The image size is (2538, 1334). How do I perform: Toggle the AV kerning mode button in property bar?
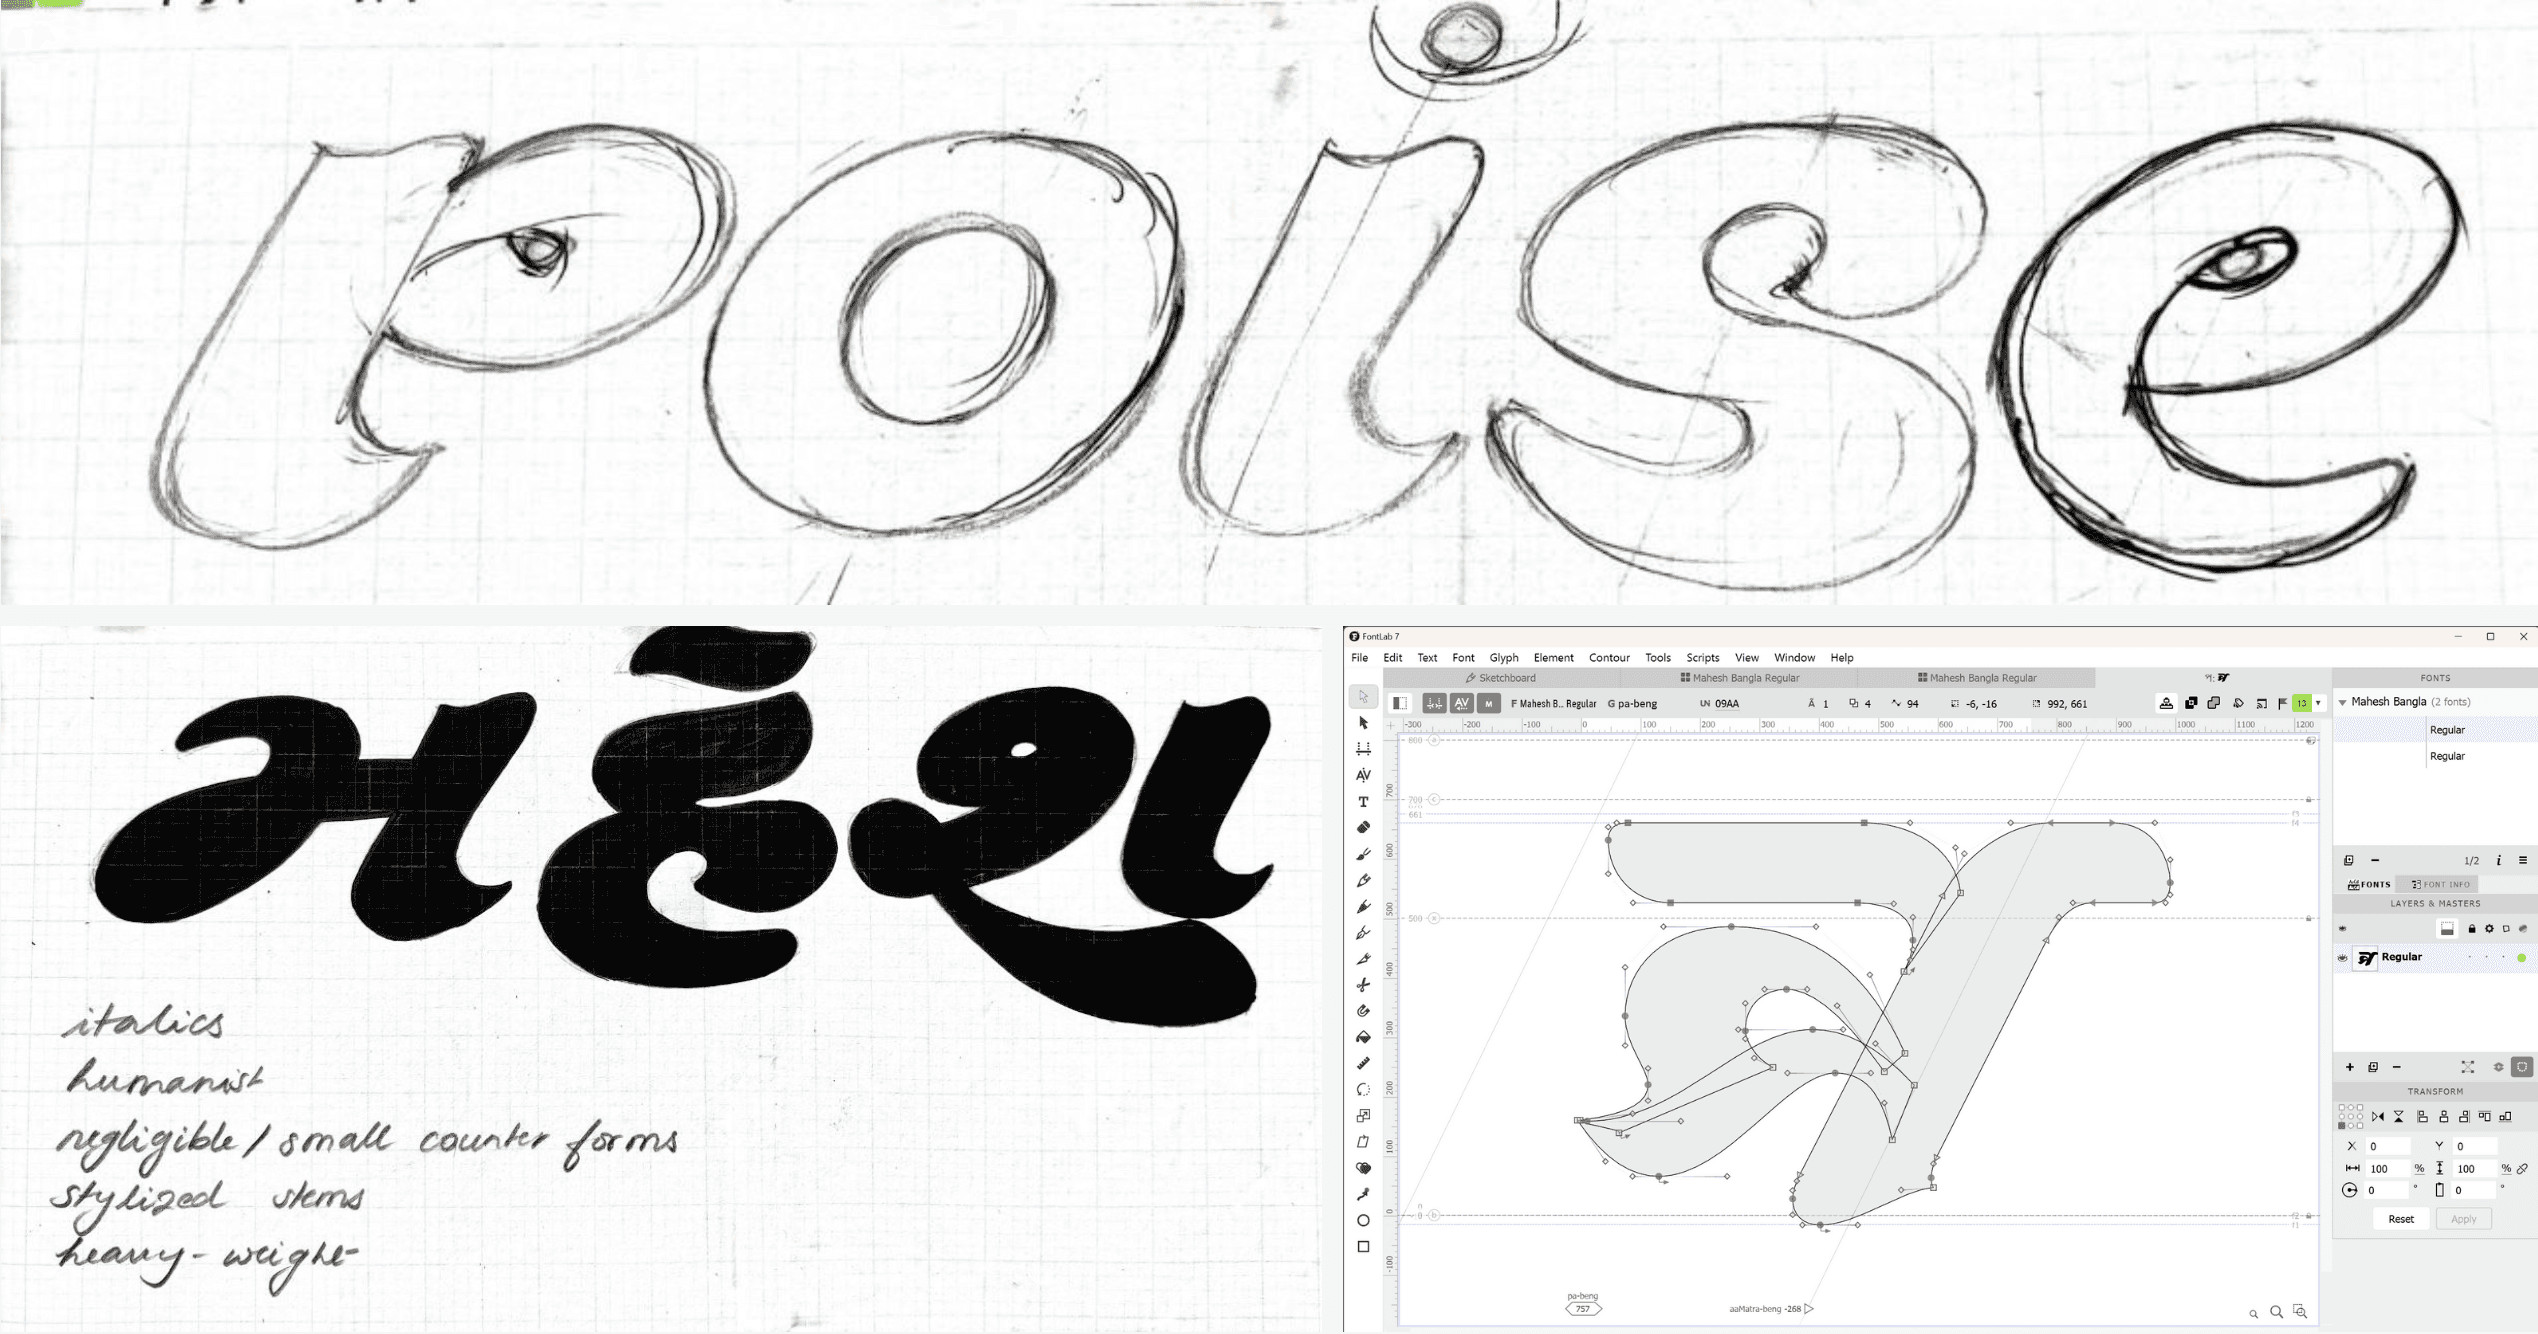pyautogui.click(x=1462, y=704)
